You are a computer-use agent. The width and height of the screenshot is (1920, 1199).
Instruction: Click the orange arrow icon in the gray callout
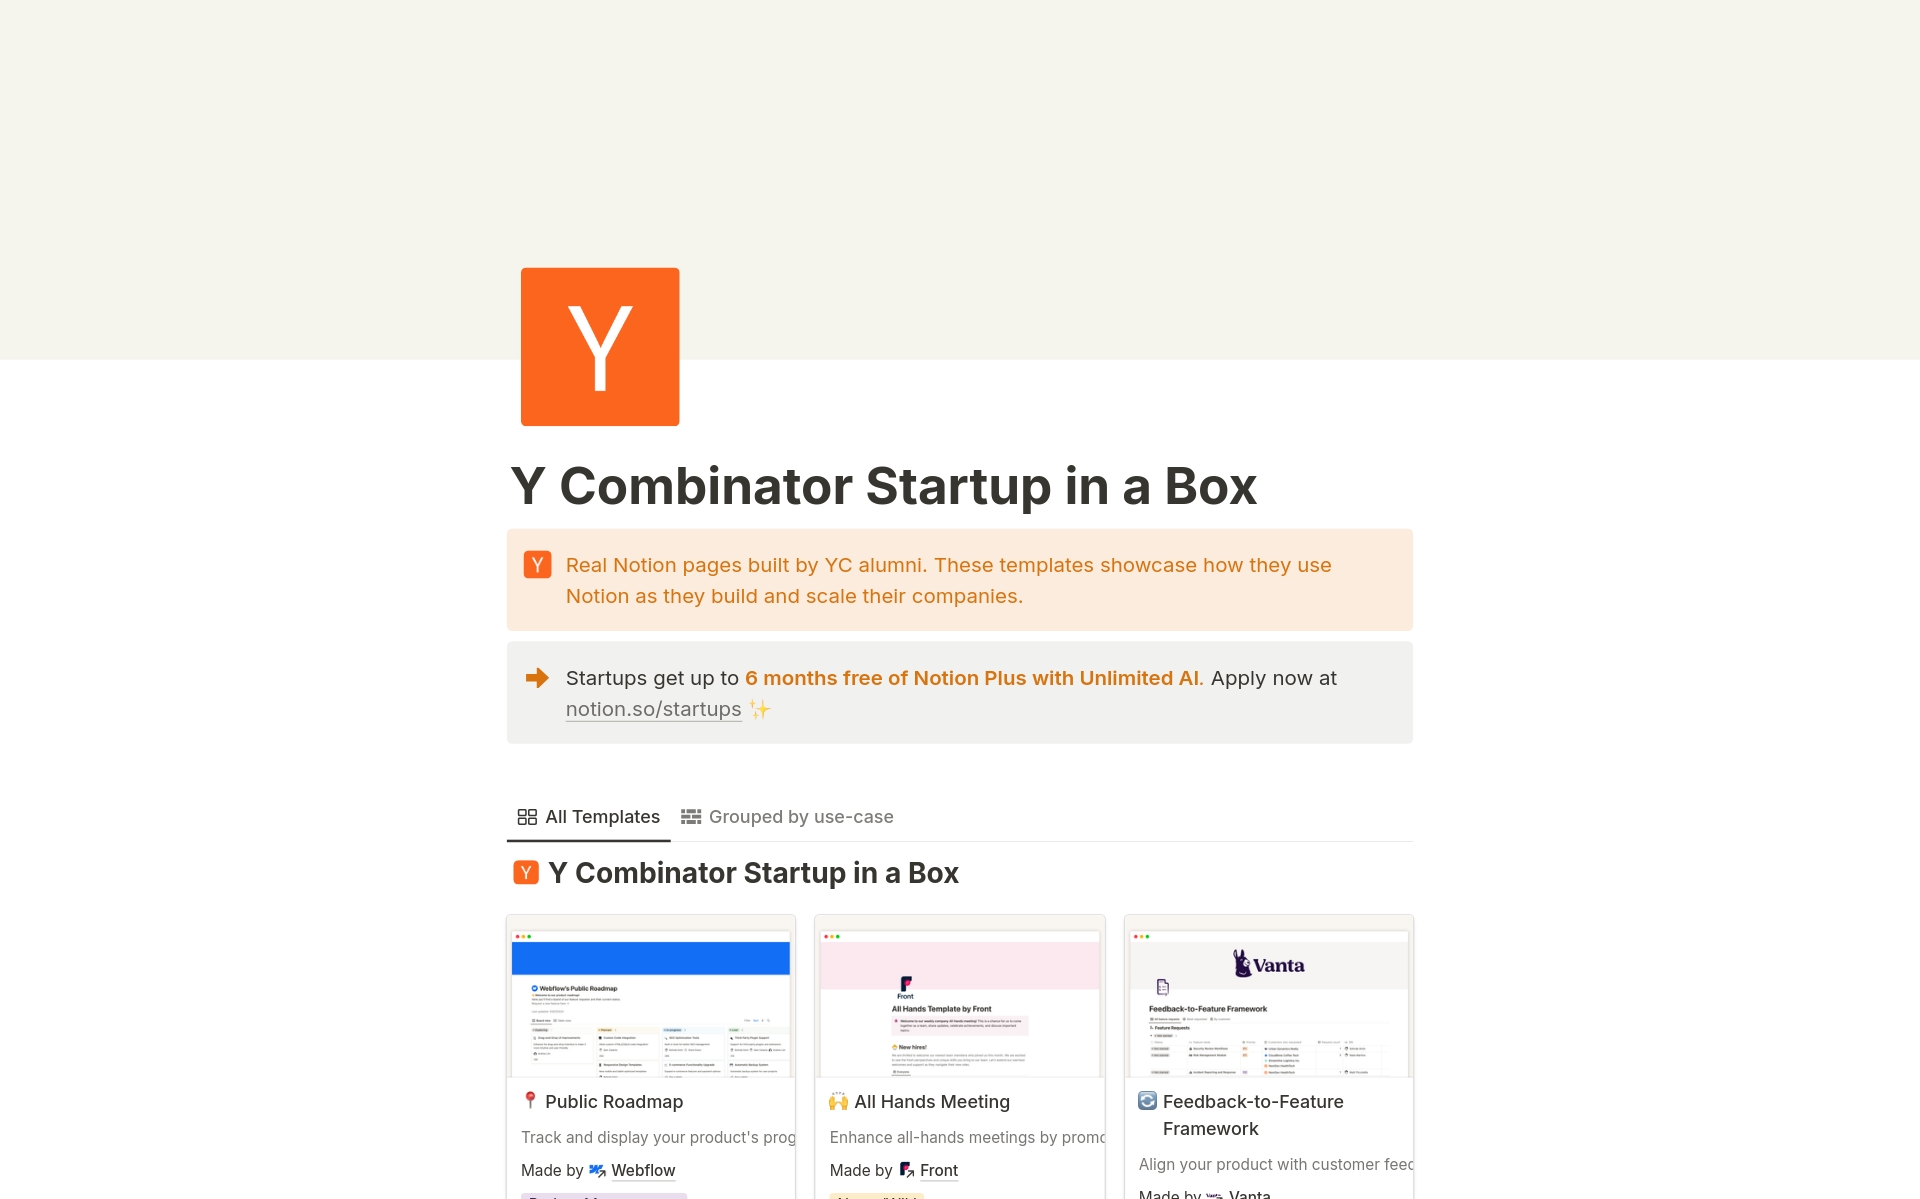pyautogui.click(x=537, y=678)
